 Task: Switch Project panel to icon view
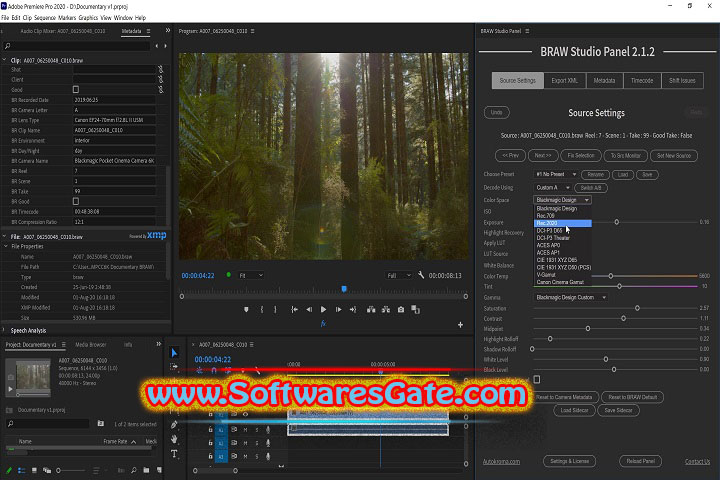click(34, 470)
